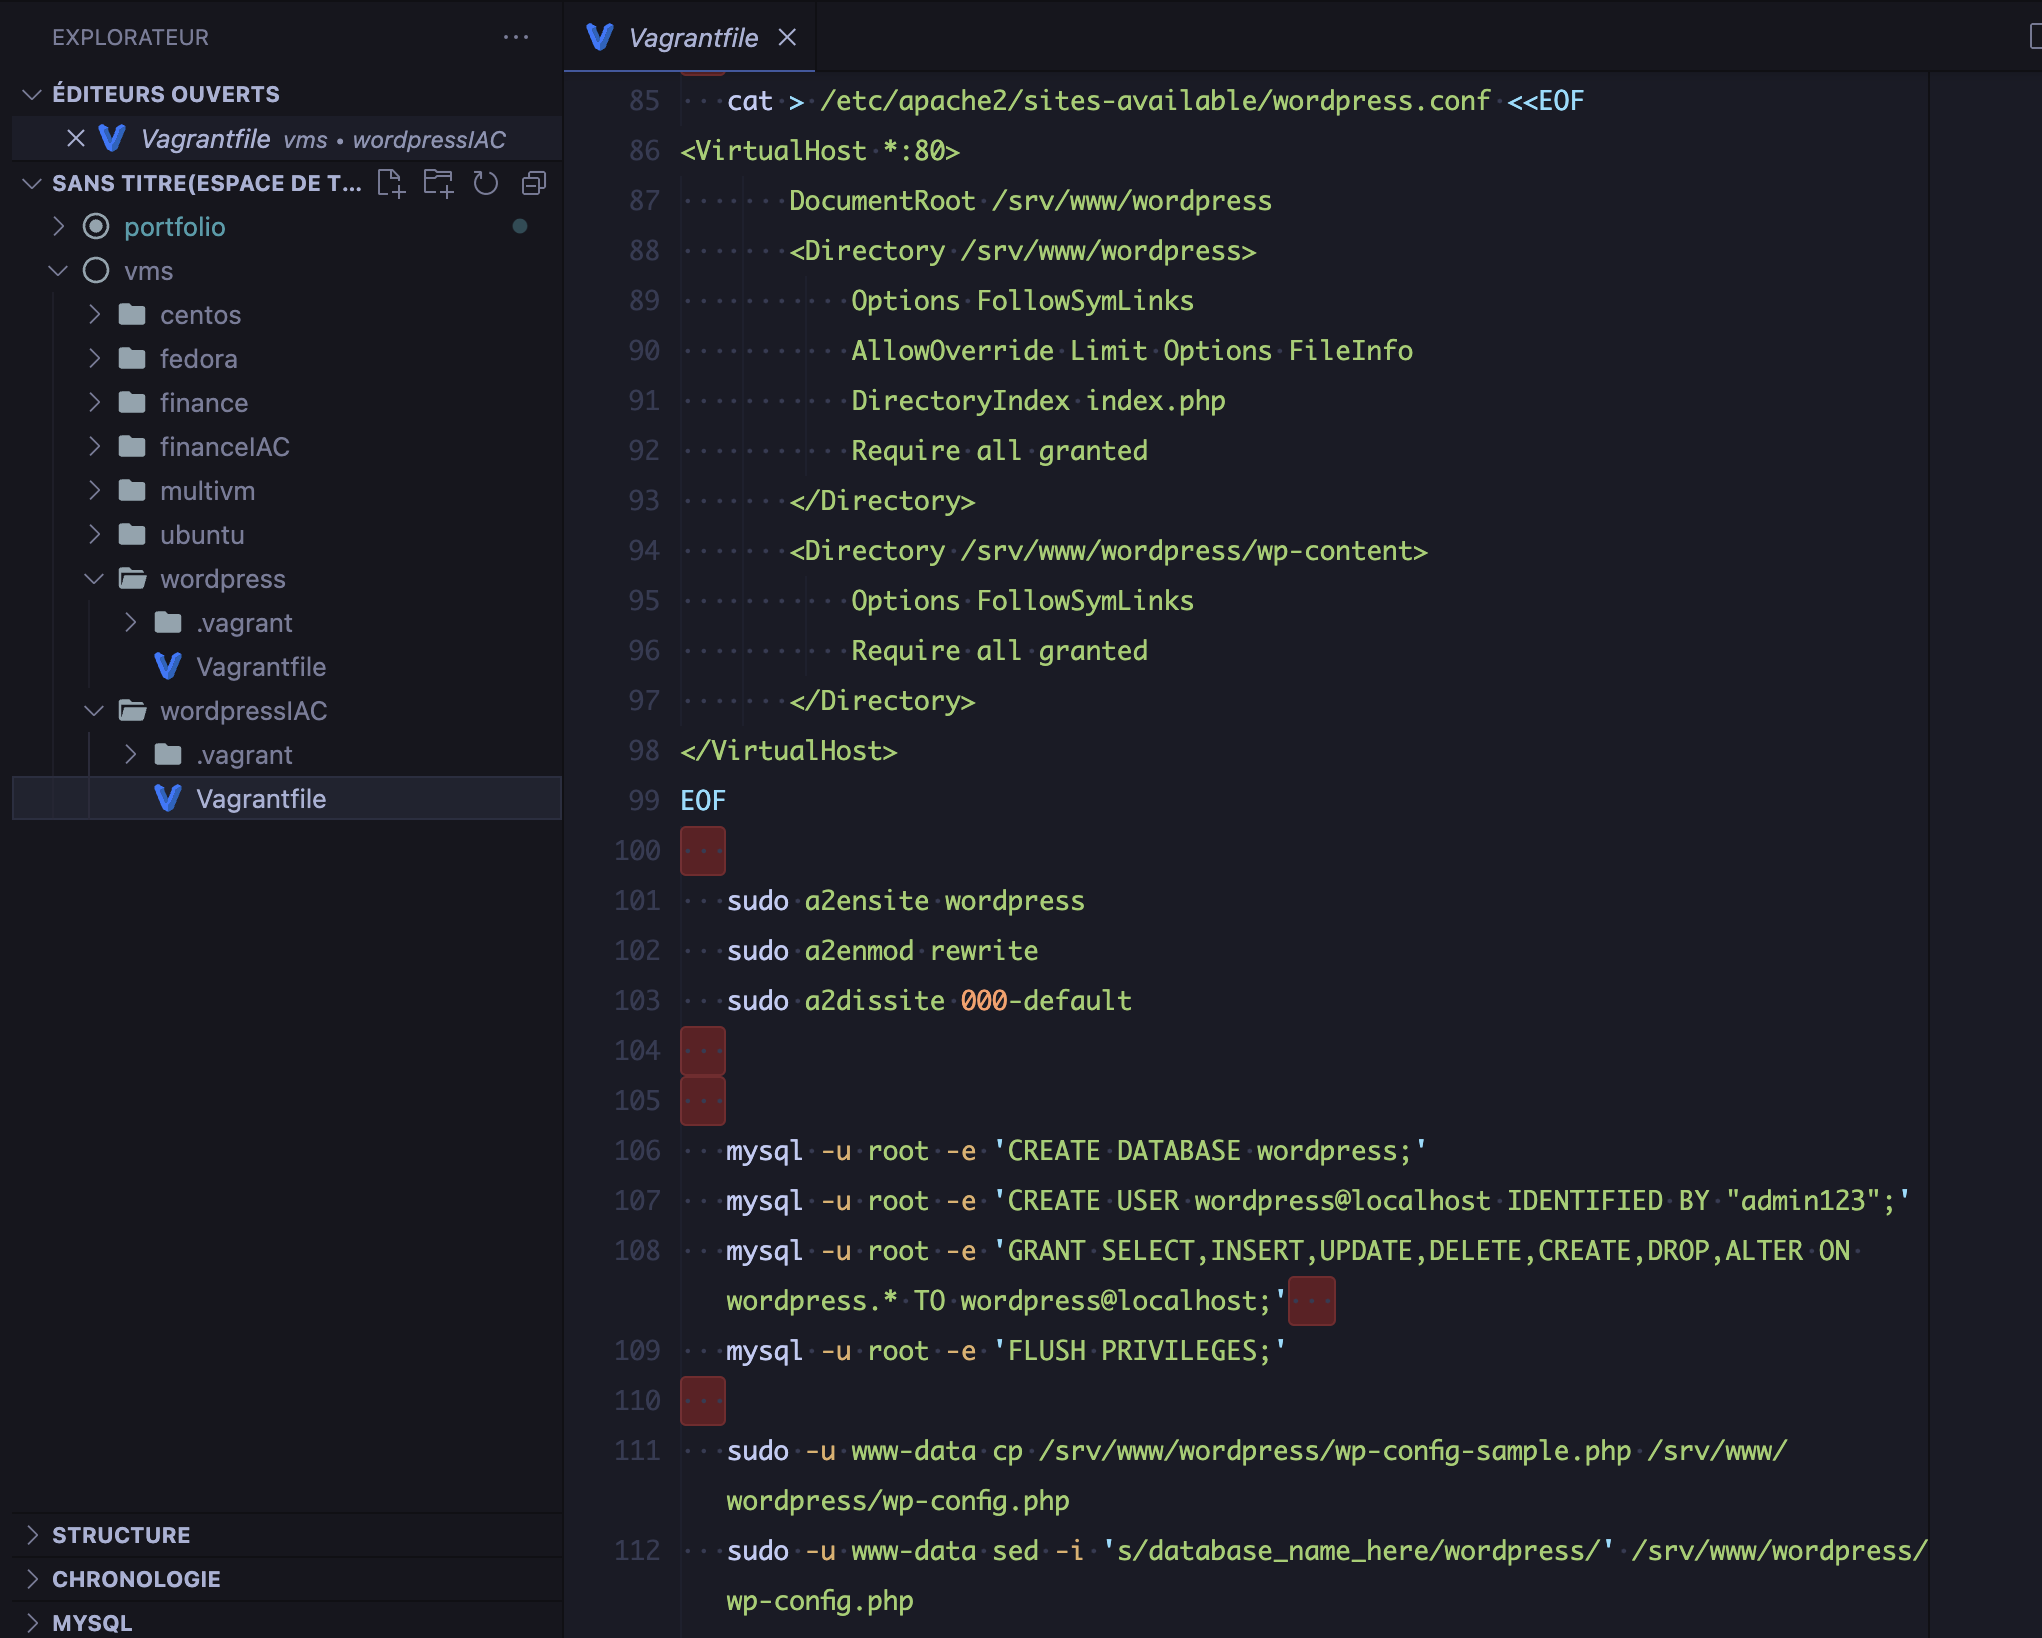Image resolution: width=2042 pixels, height=1638 pixels.
Task: Click the open wordpressIAC folder icon
Action: pos(132,711)
